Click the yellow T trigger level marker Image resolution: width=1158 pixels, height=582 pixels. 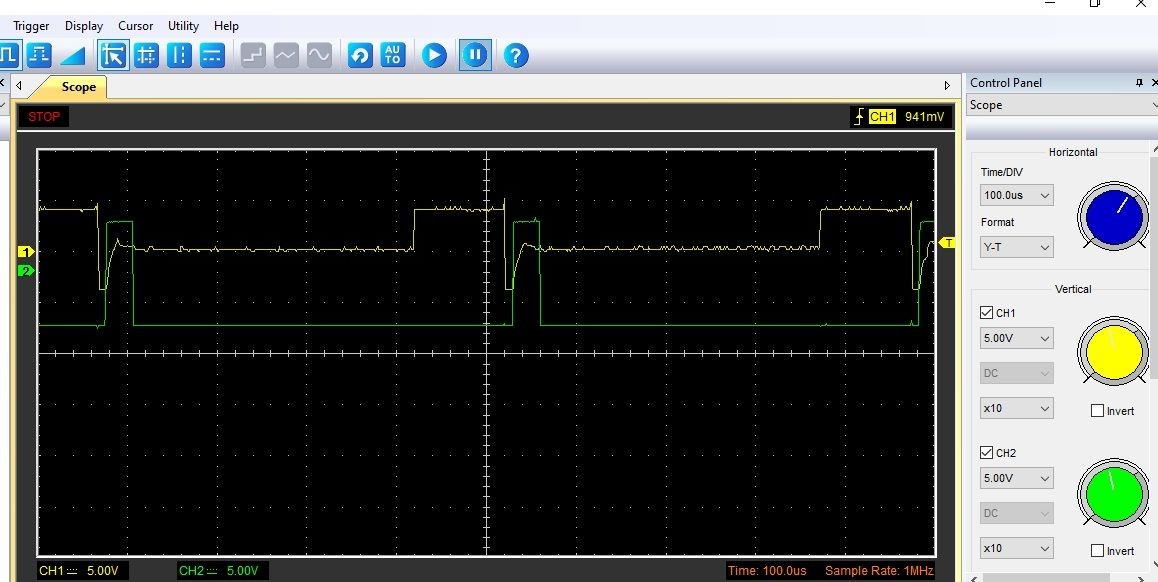[948, 243]
